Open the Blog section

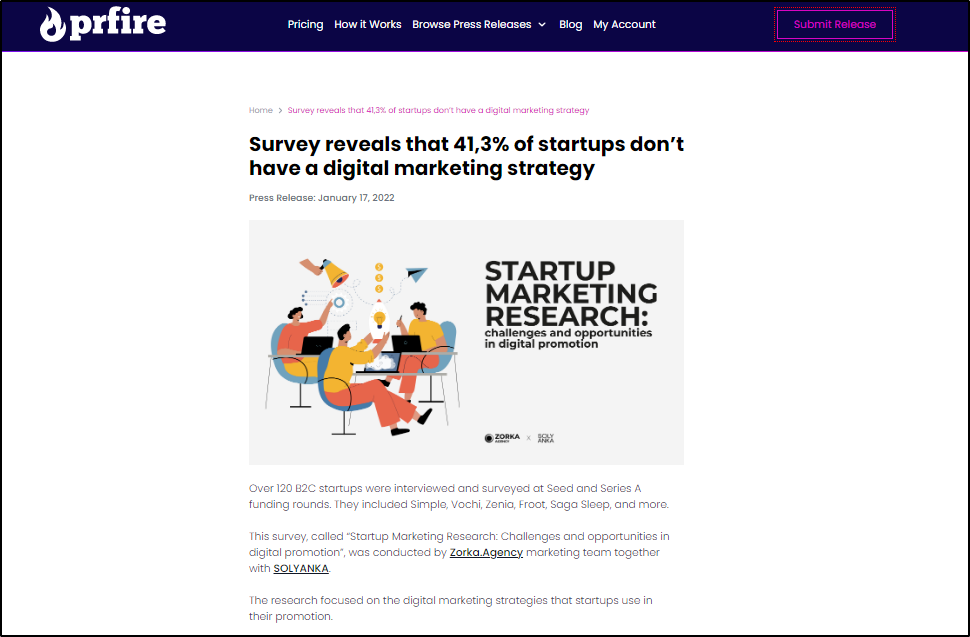tap(571, 24)
